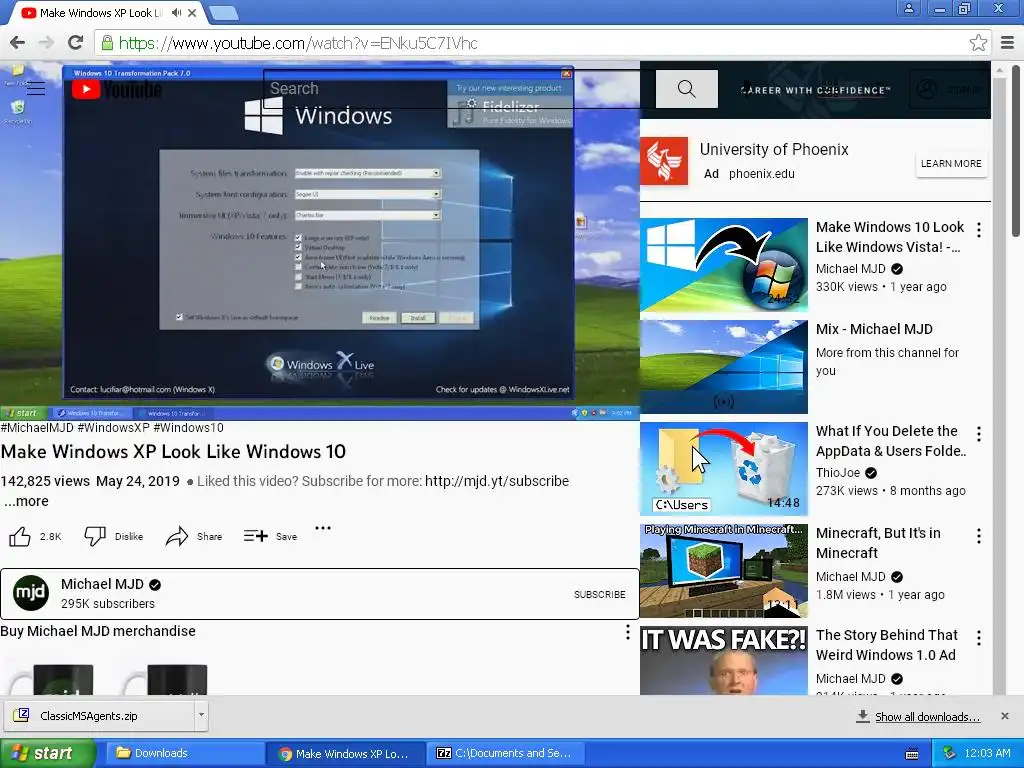Click ThioJoe channel name
This screenshot has width=1024, height=768.
pyautogui.click(x=838, y=473)
